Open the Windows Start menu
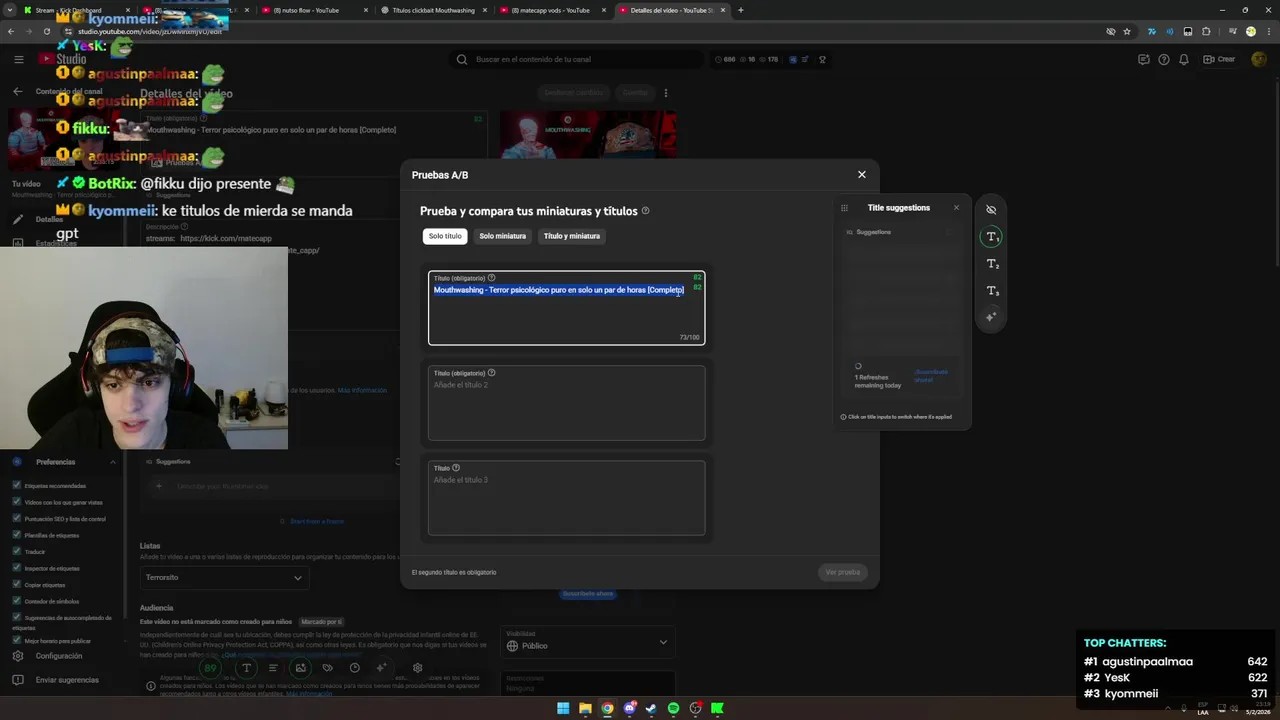 pos(563,708)
